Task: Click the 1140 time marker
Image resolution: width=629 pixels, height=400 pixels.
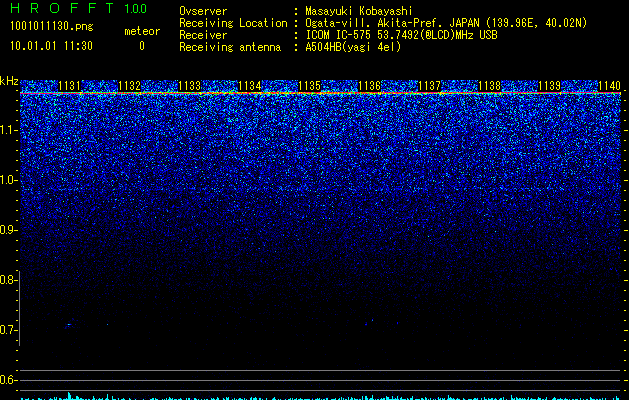Action: (609, 86)
